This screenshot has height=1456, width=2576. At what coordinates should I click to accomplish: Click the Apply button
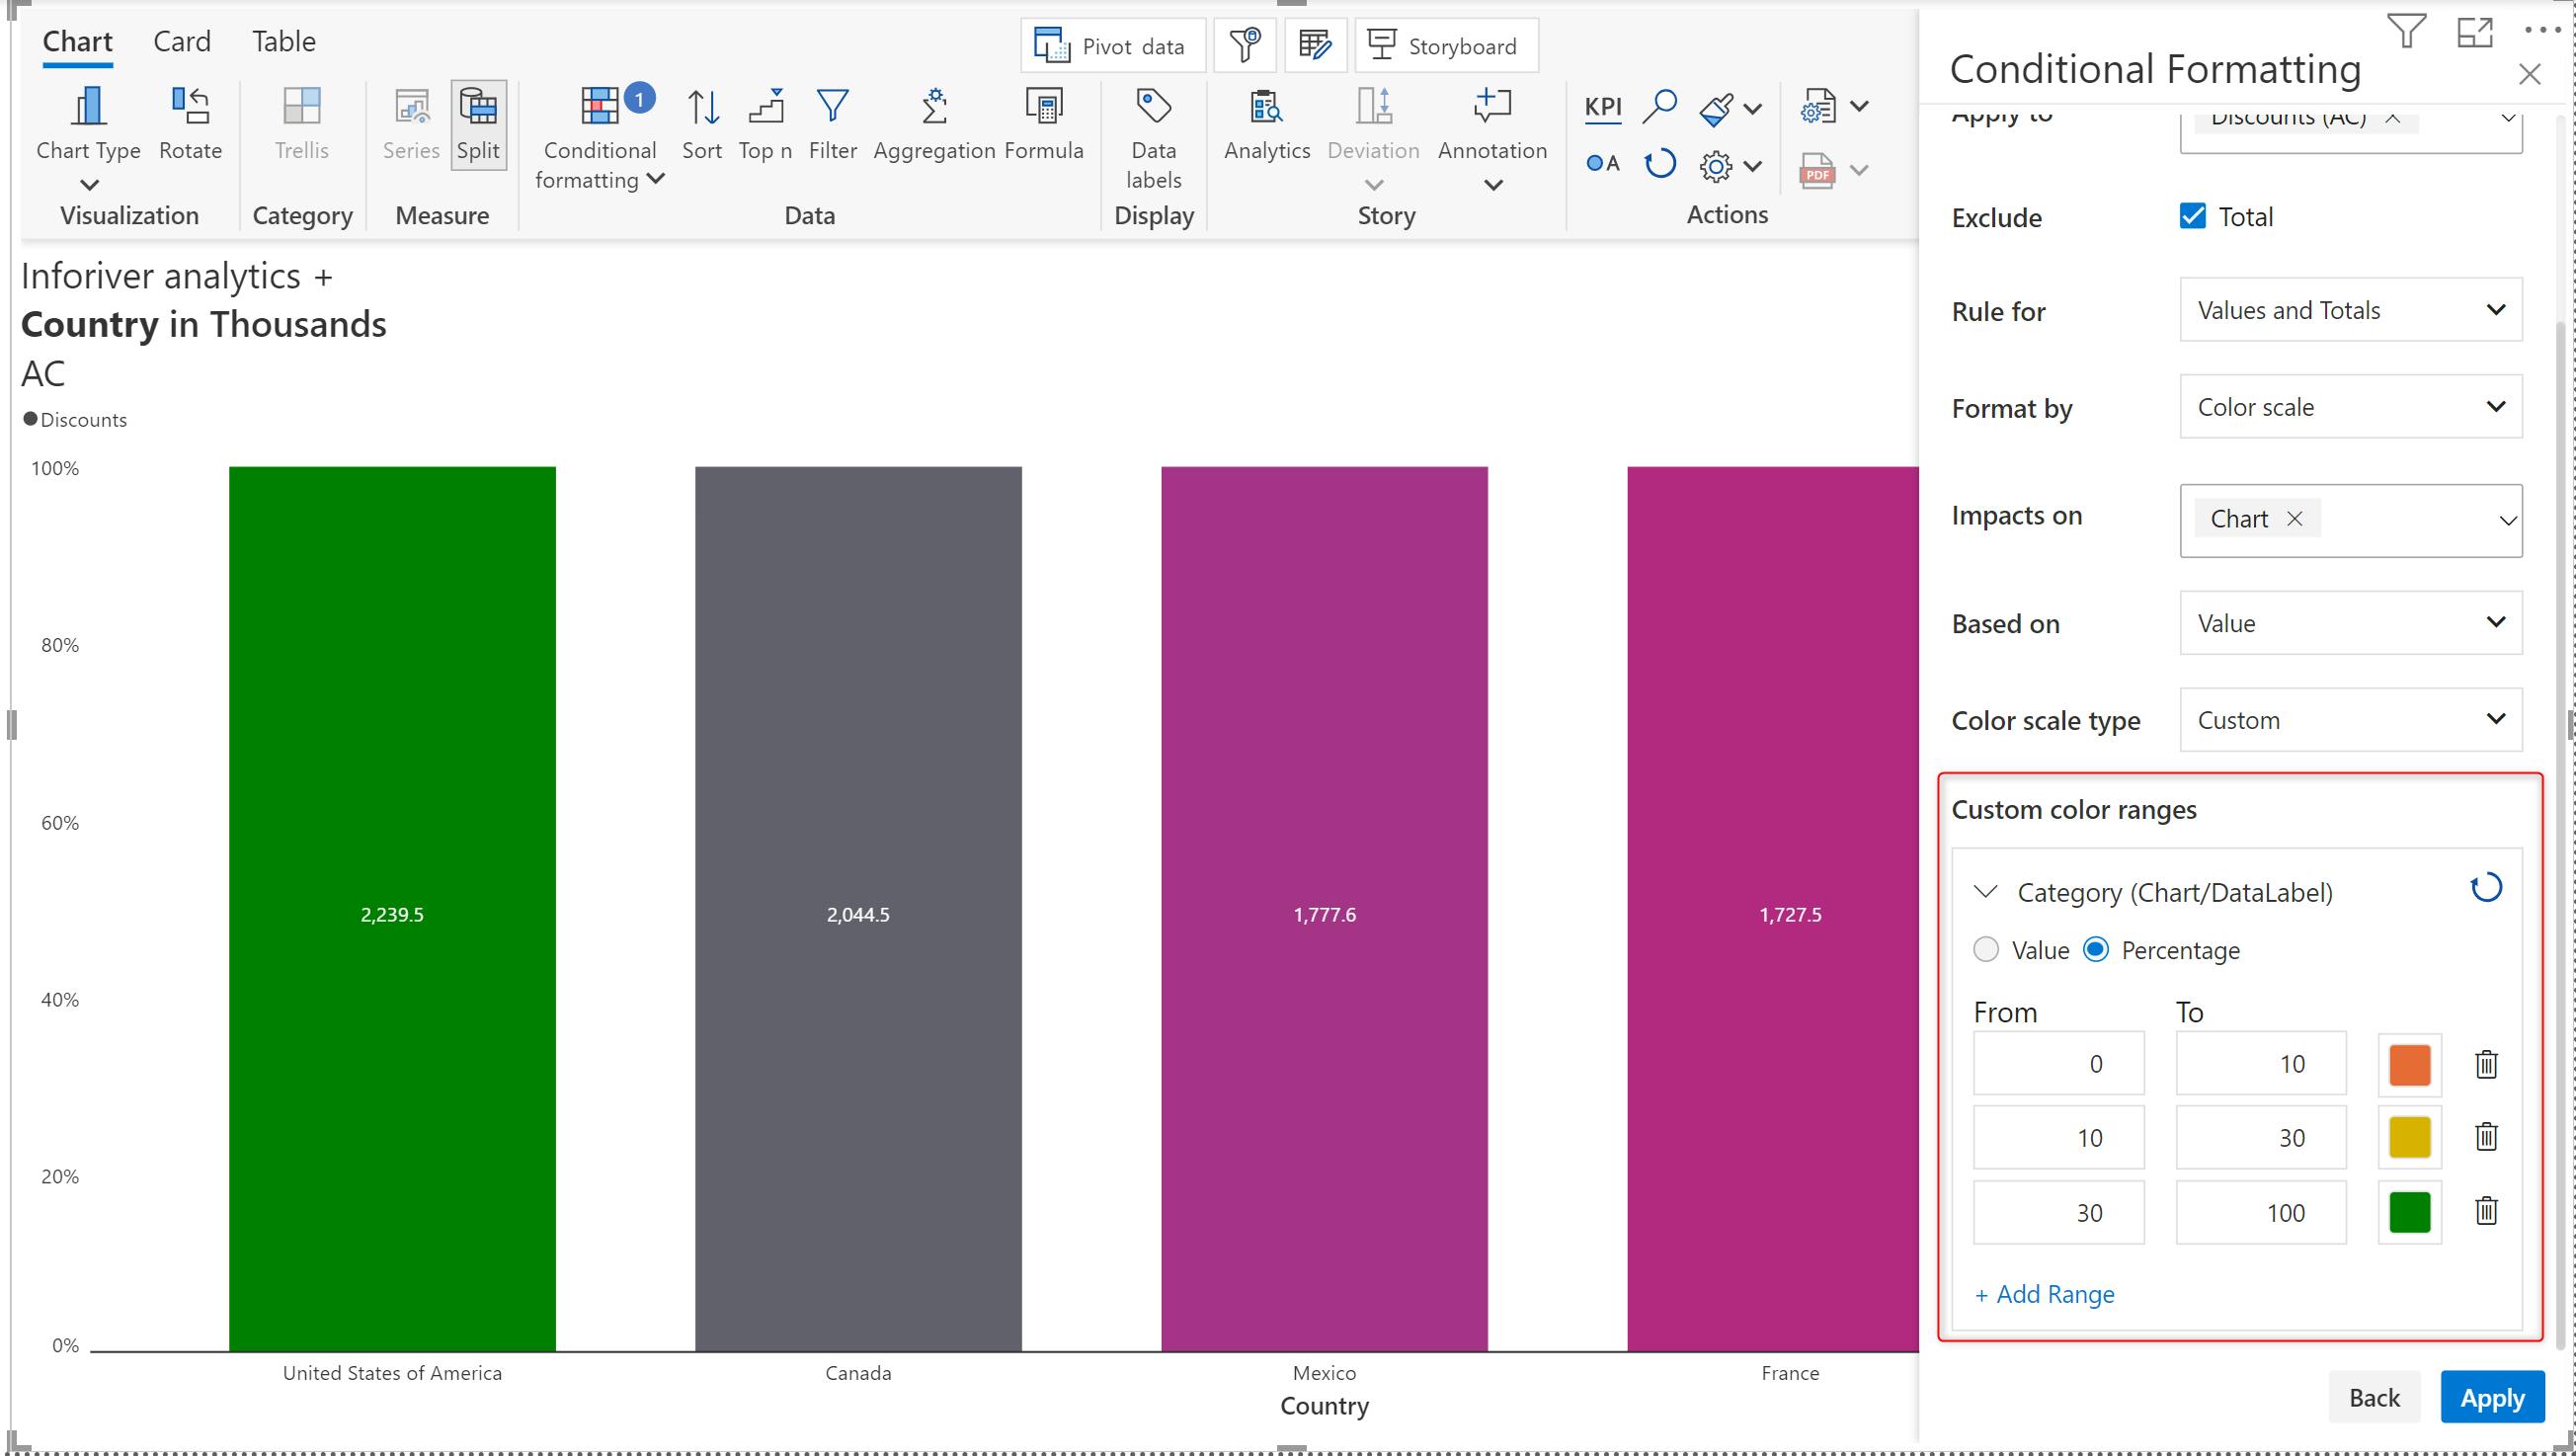click(2491, 1397)
